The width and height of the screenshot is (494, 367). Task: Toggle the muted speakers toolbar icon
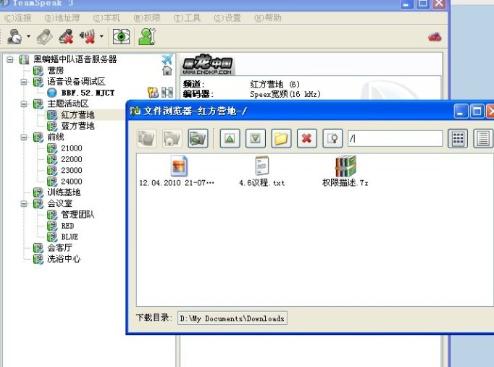pos(87,37)
